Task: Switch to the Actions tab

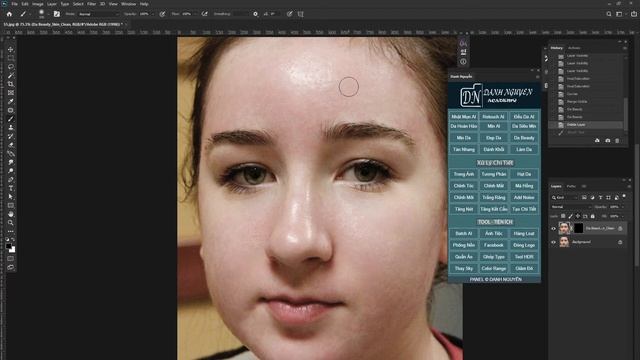Action: [574, 48]
